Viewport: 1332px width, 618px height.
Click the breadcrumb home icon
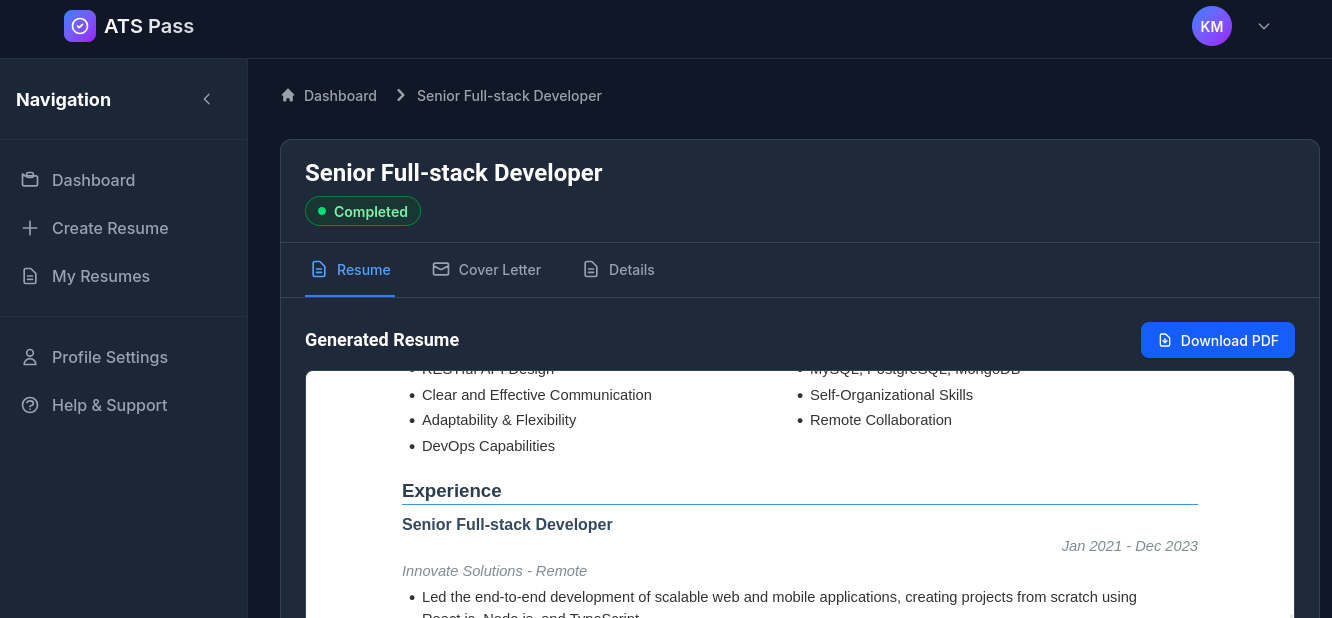(288, 95)
